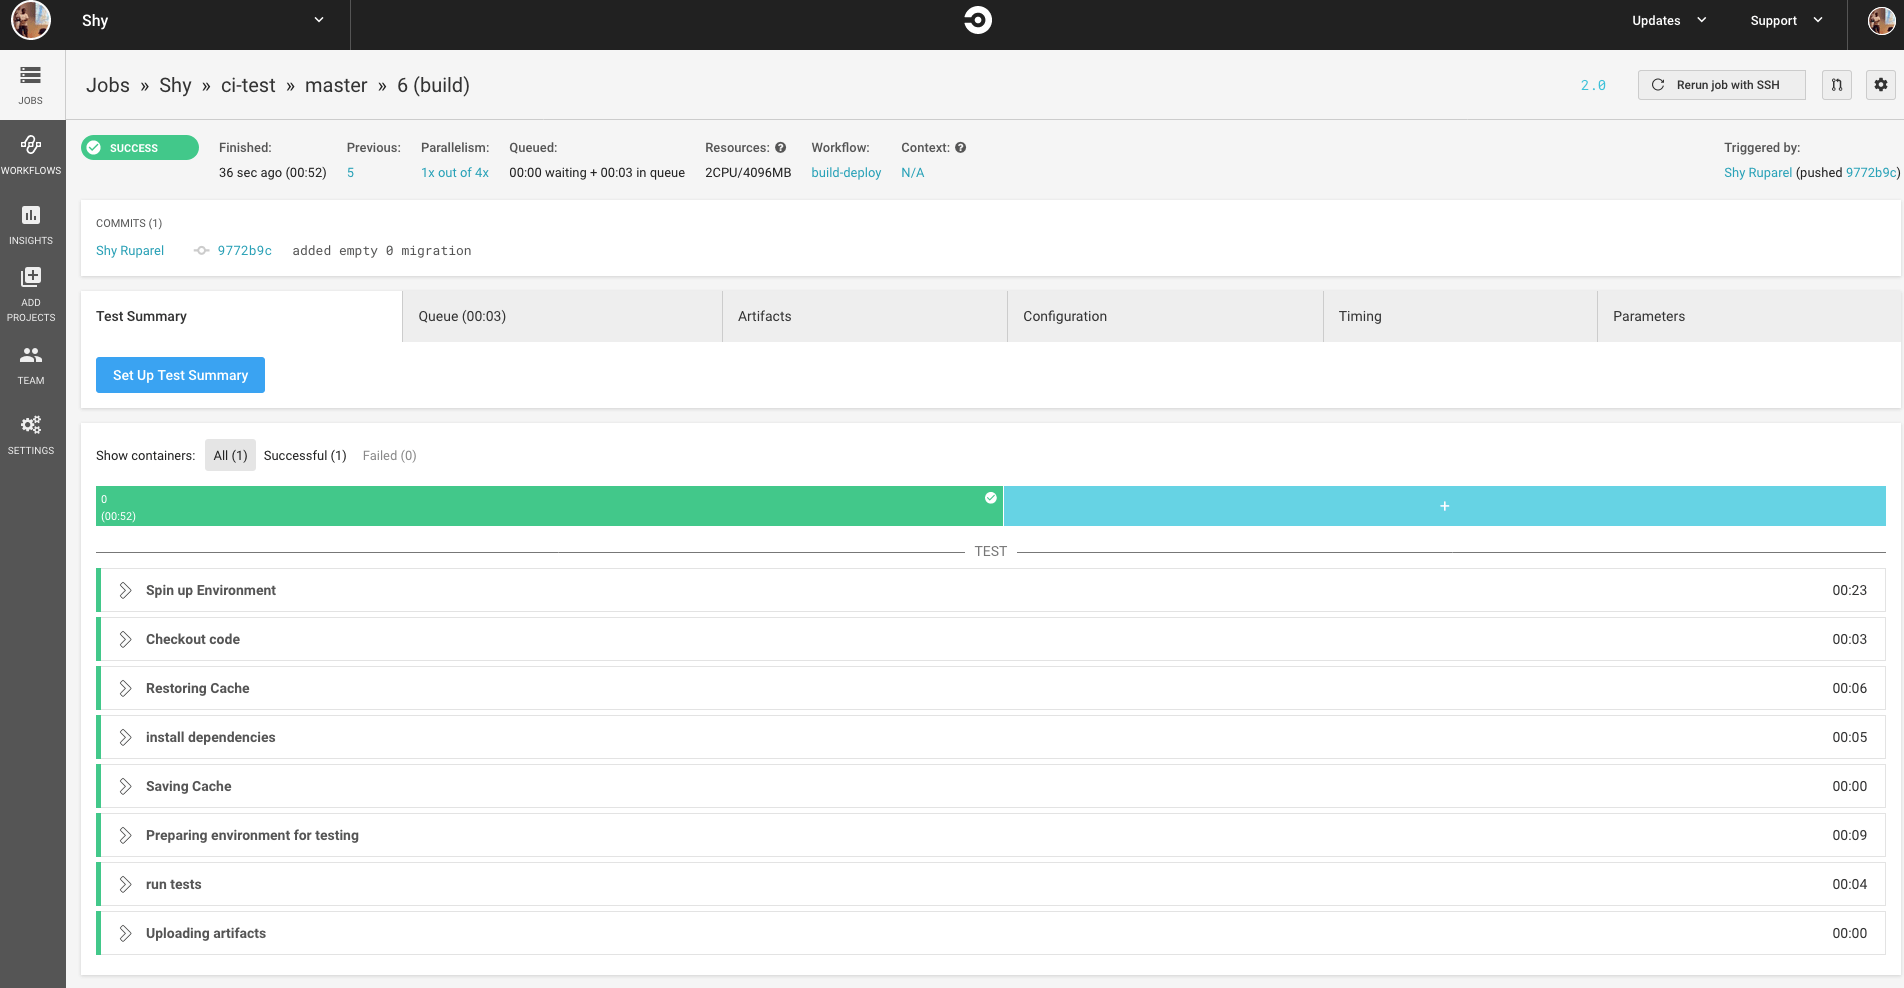Image resolution: width=1904 pixels, height=988 pixels.
Task: Expand the Spin up Environment step
Action: point(125,590)
